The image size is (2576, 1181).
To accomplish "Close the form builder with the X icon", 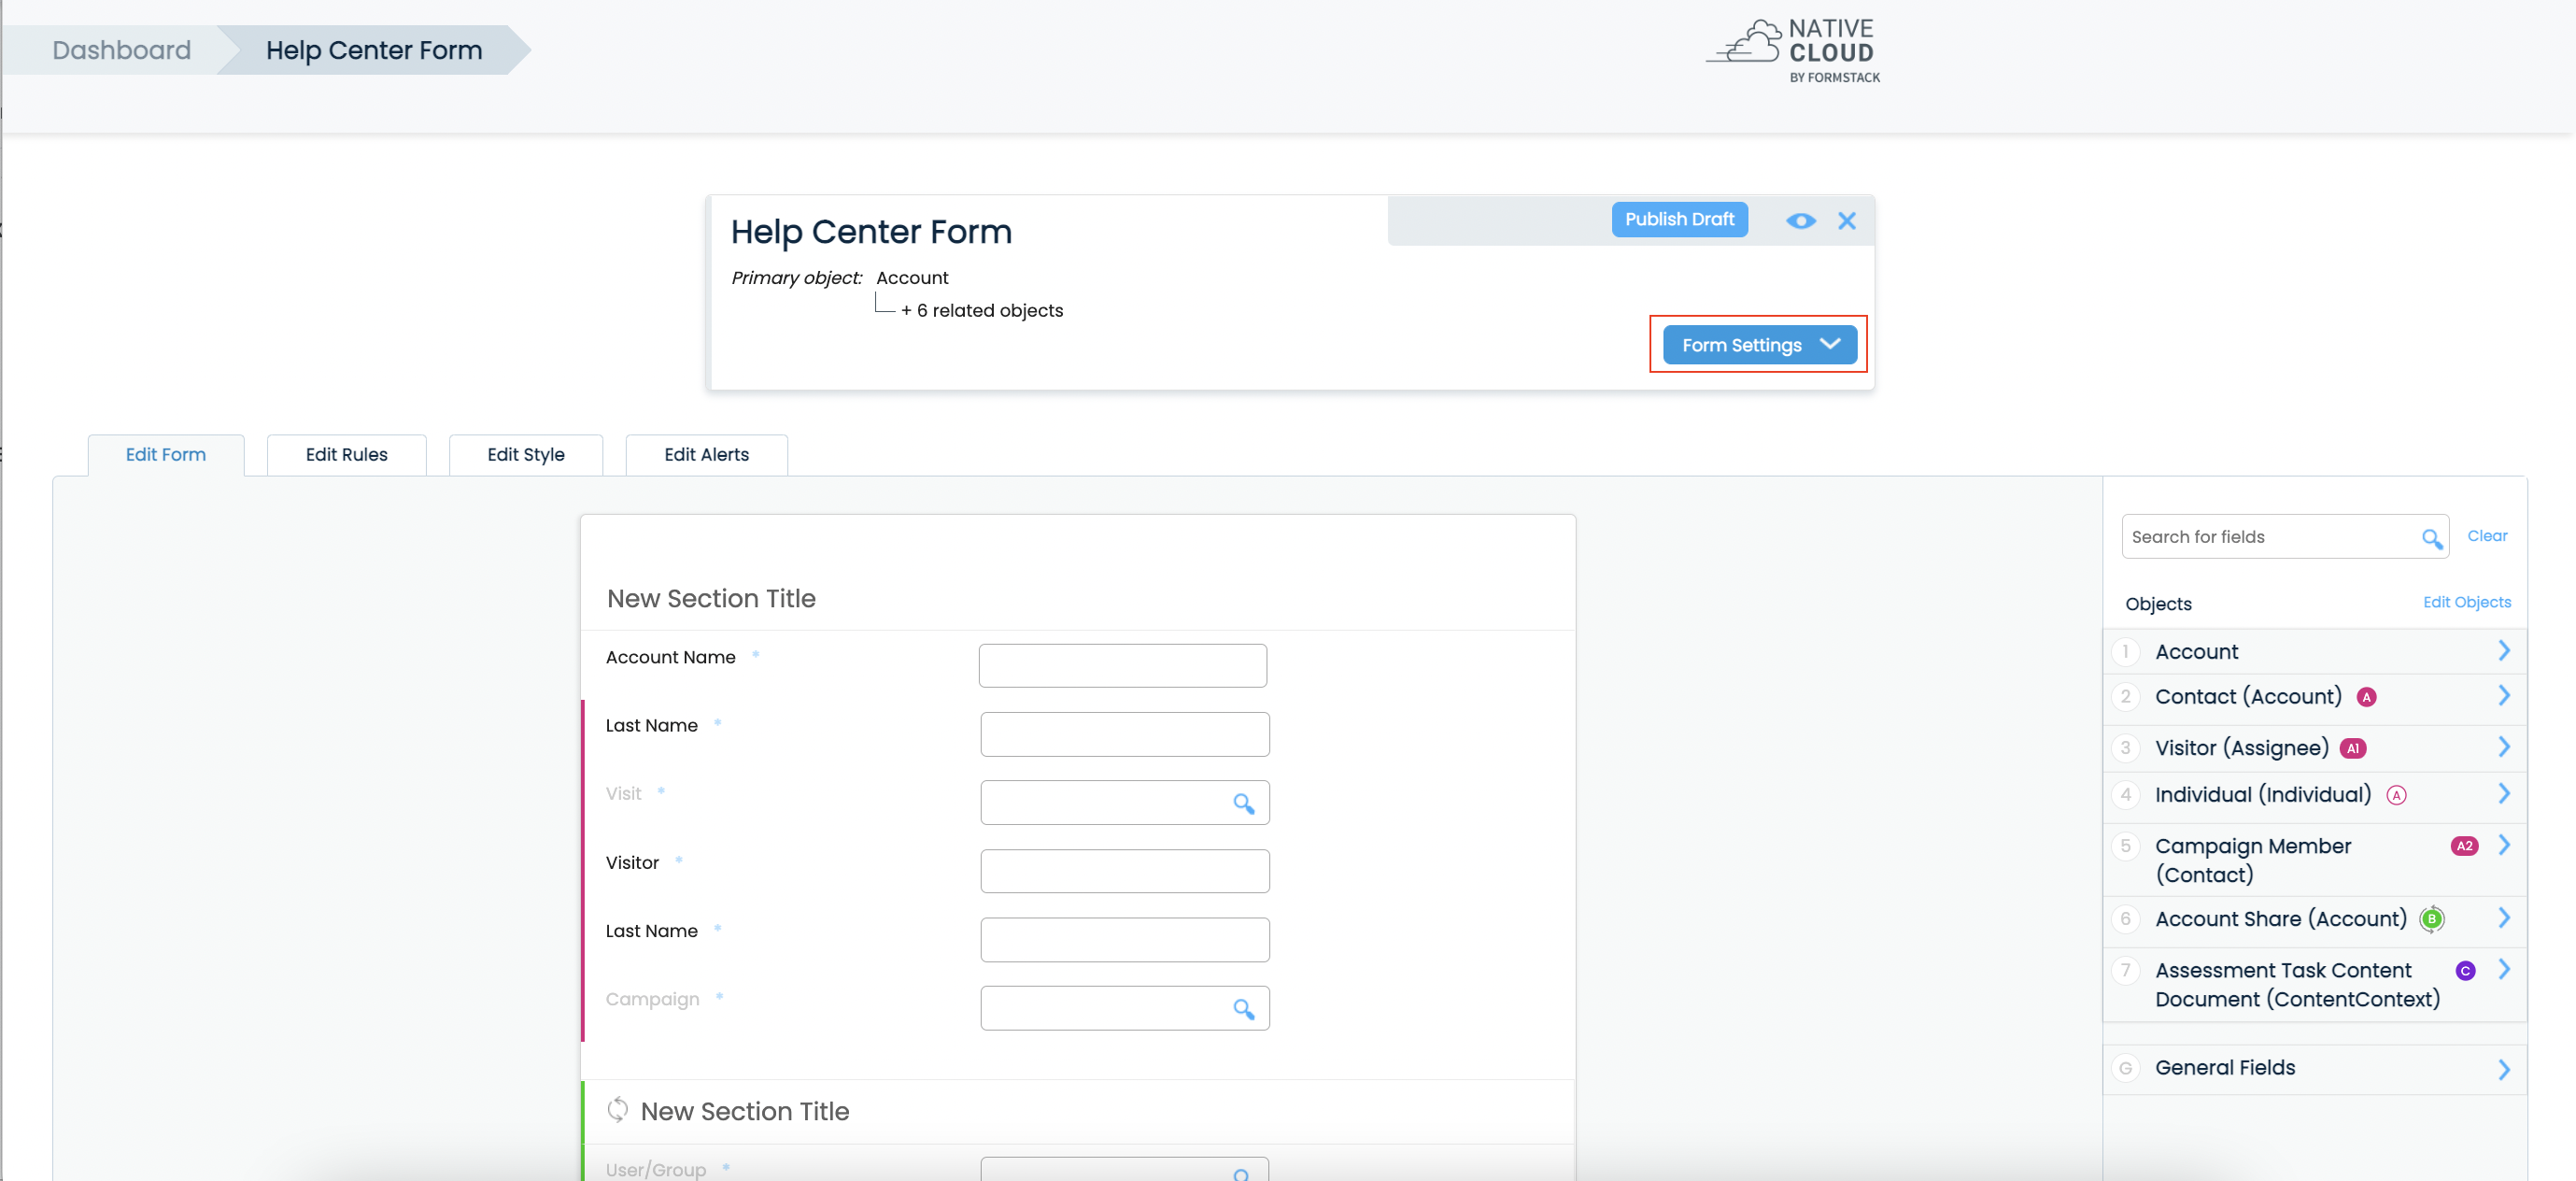I will (1847, 221).
